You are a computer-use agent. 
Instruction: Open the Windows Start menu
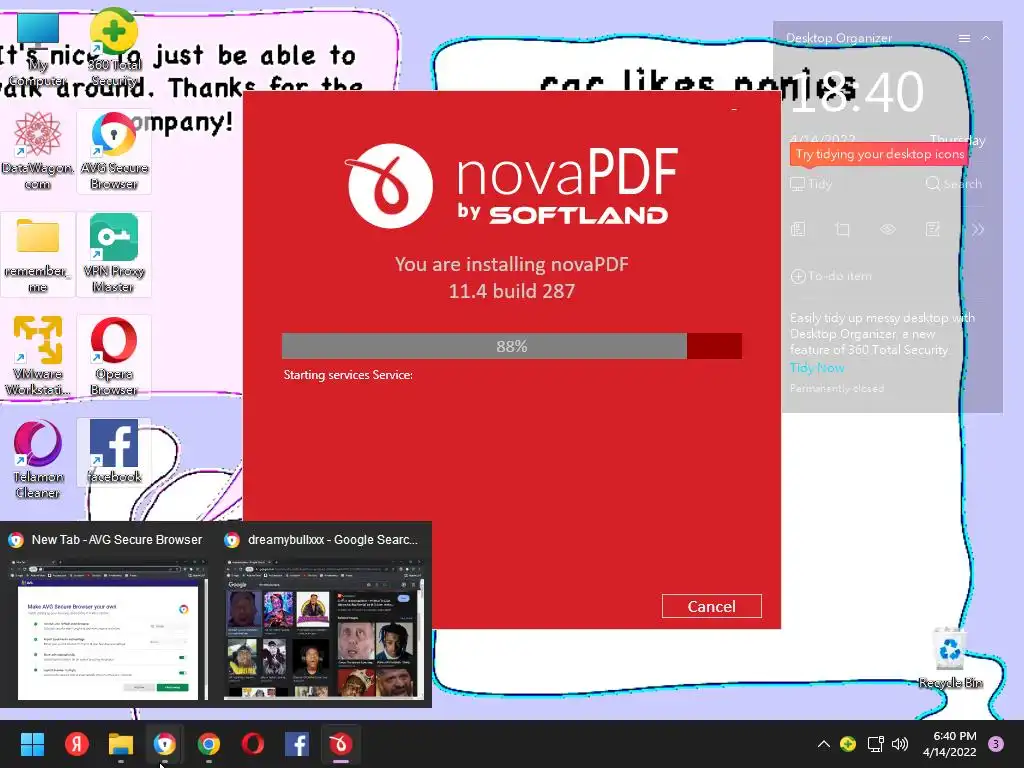(32, 744)
